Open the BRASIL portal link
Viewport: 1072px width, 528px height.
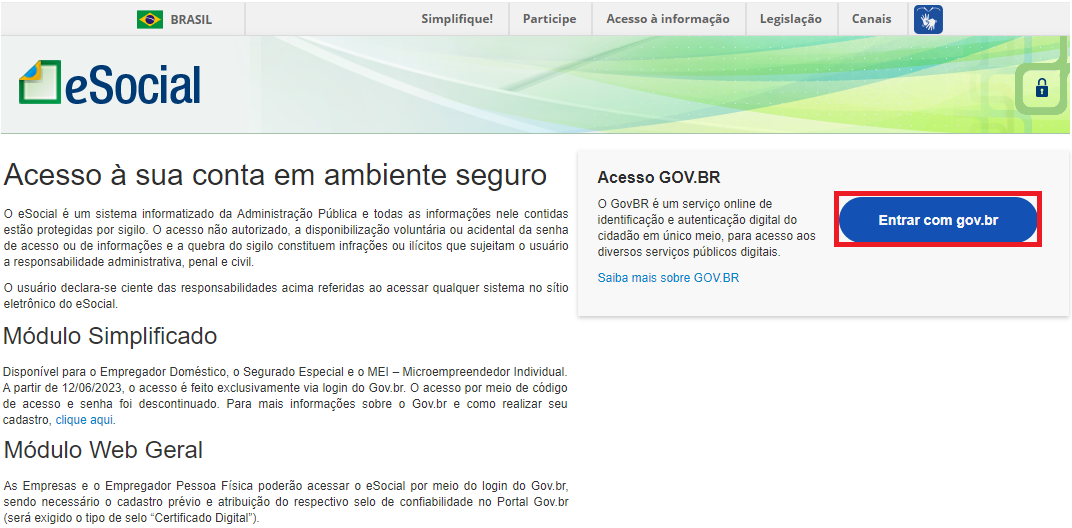click(x=191, y=20)
